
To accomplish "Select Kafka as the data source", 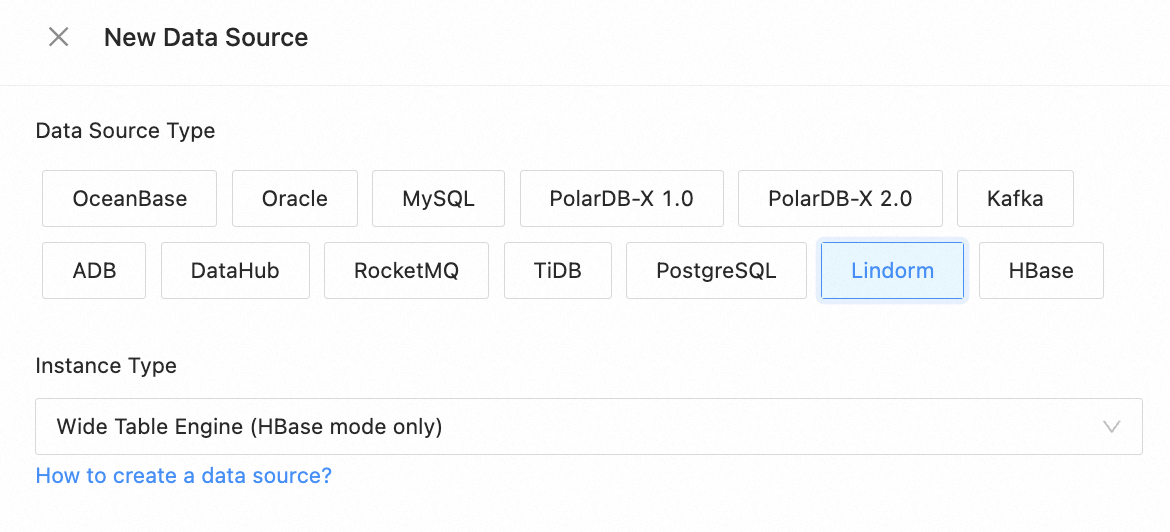I will 1015,199.
